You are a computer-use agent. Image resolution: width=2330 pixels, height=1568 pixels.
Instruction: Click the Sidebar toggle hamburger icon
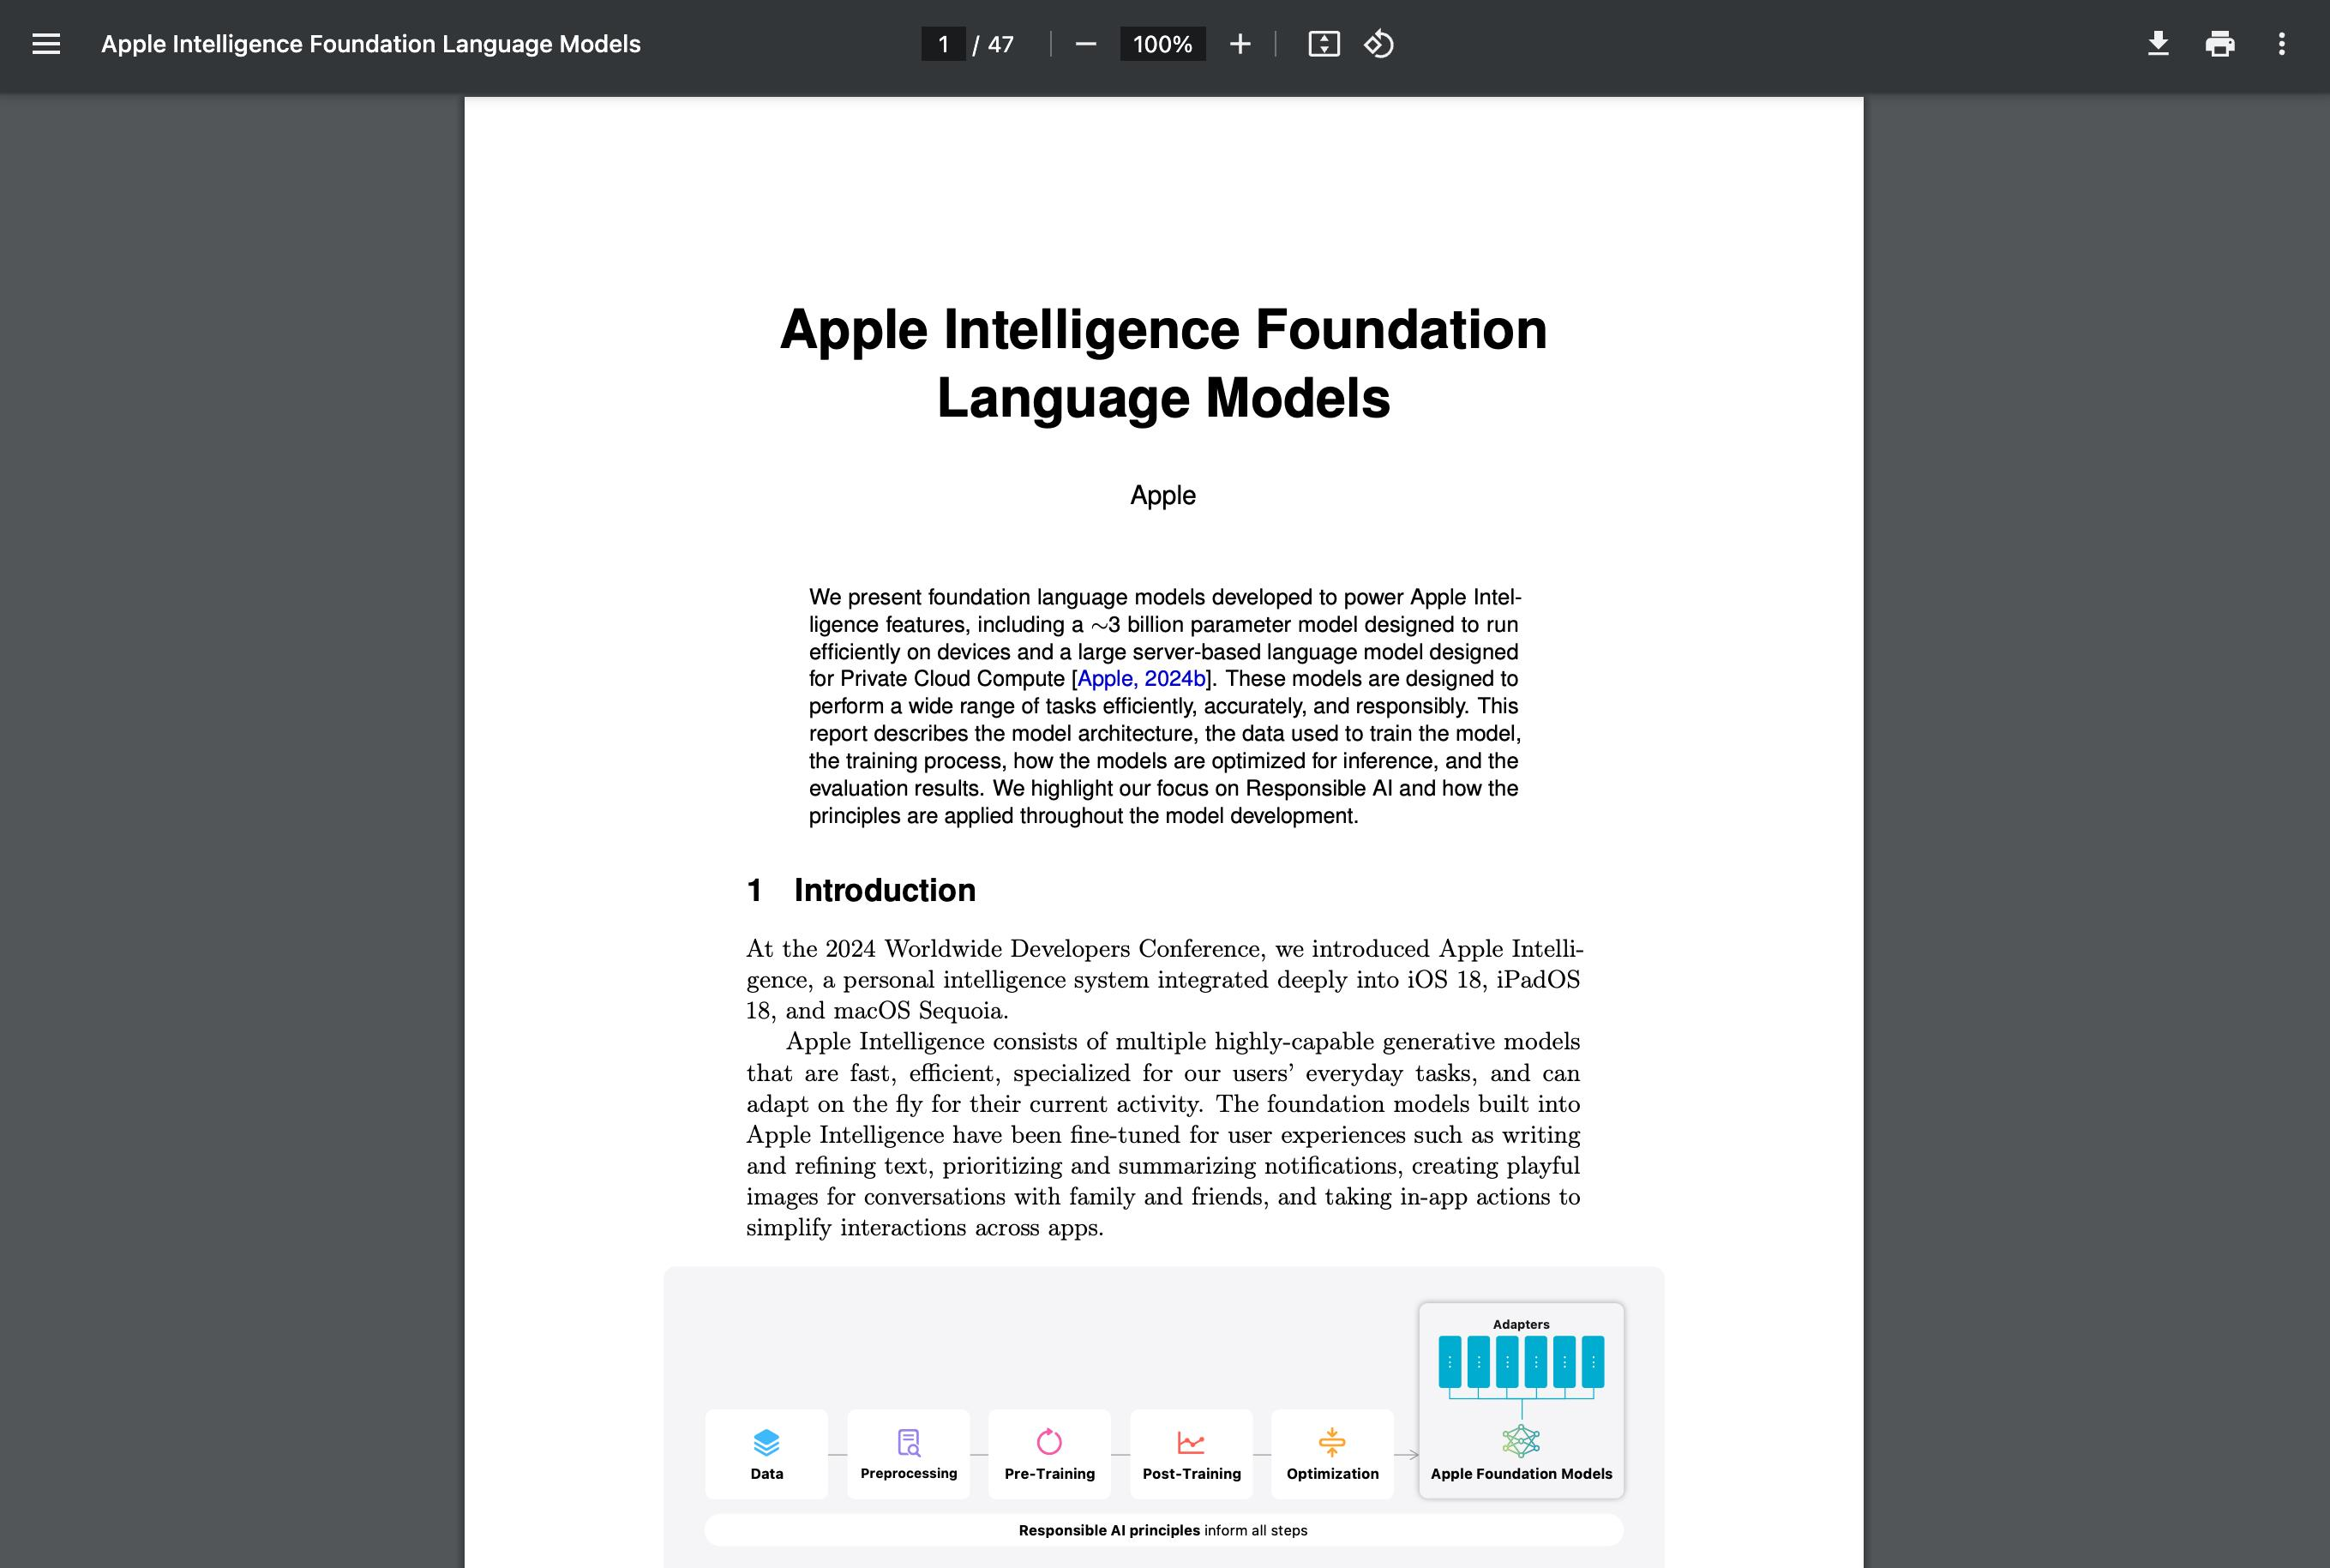coord(47,44)
